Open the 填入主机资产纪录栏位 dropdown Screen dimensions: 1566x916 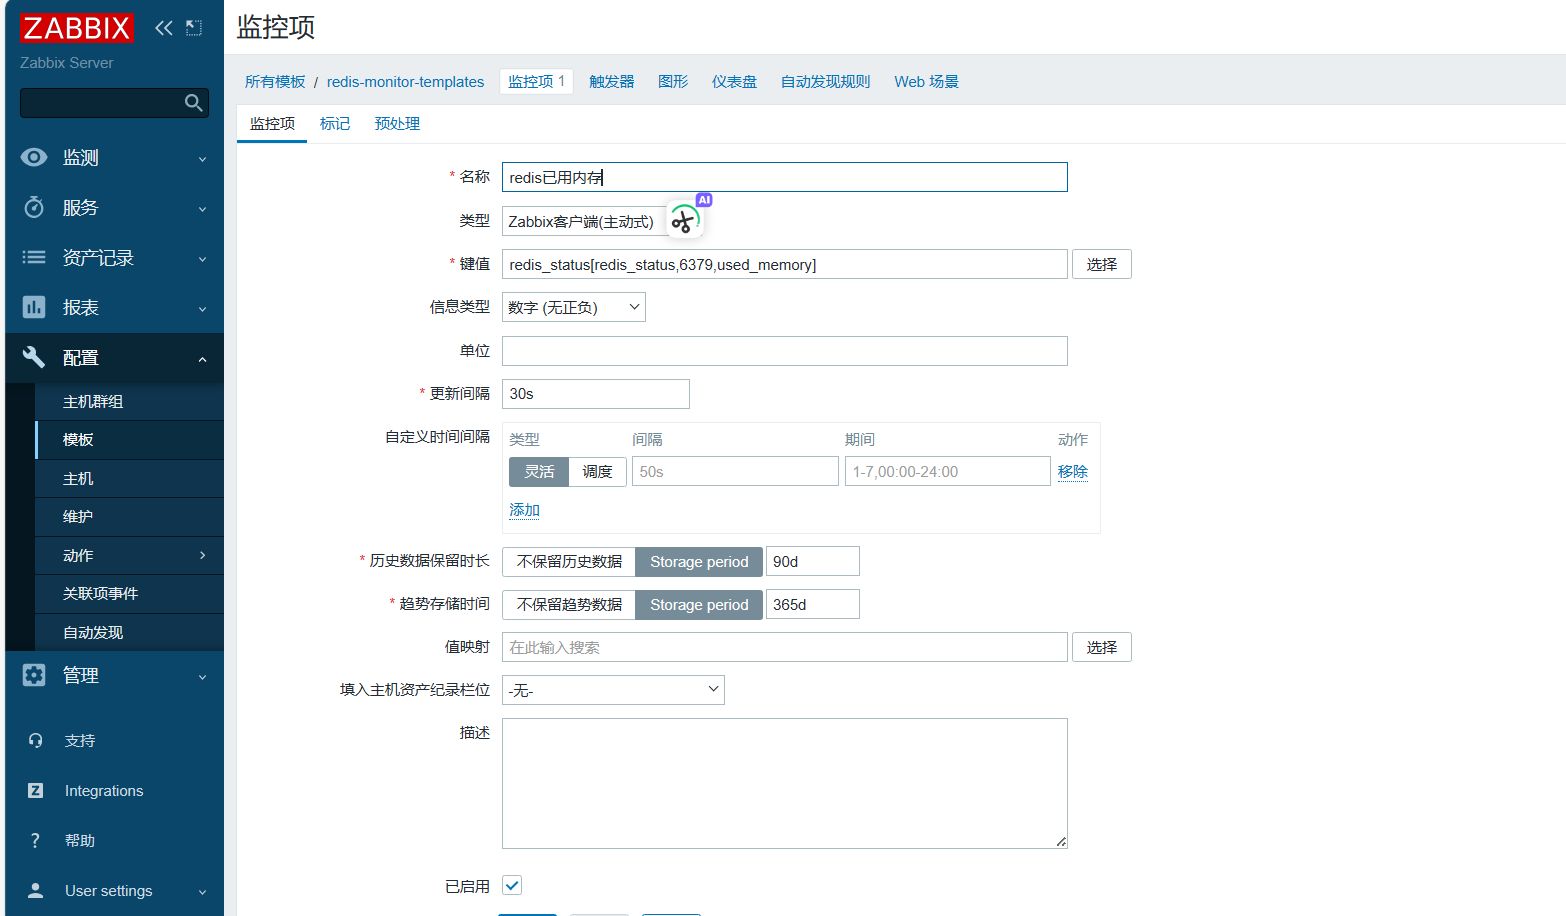point(613,690)
